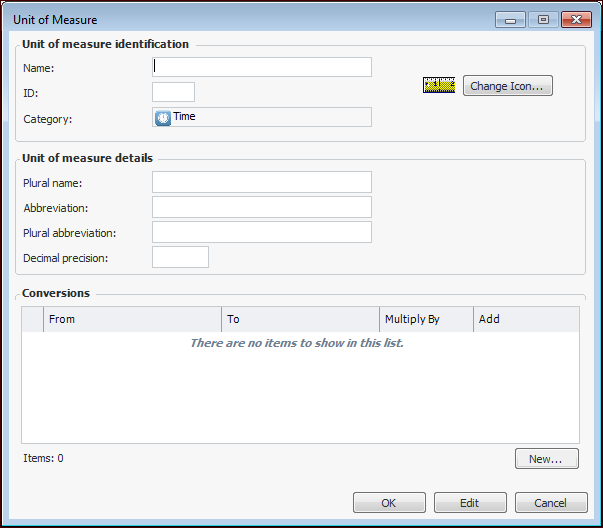Image resolution: width=603 pixels, height=528 pixels.
Task: Confirm dialog with OK button
Action: pos(389,502)
